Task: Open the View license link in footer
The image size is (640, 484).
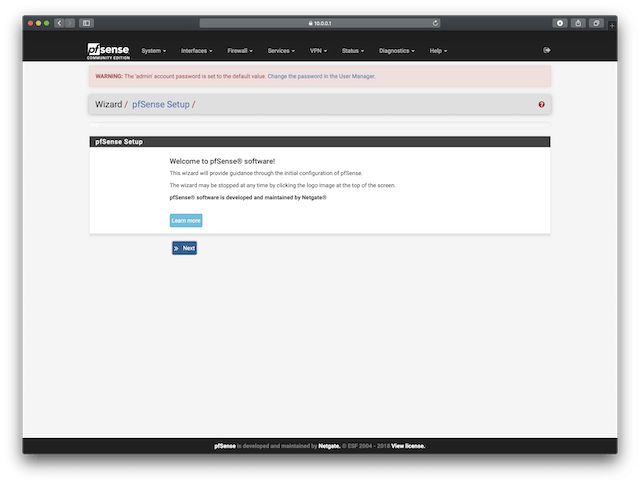Action: [408, 446]
